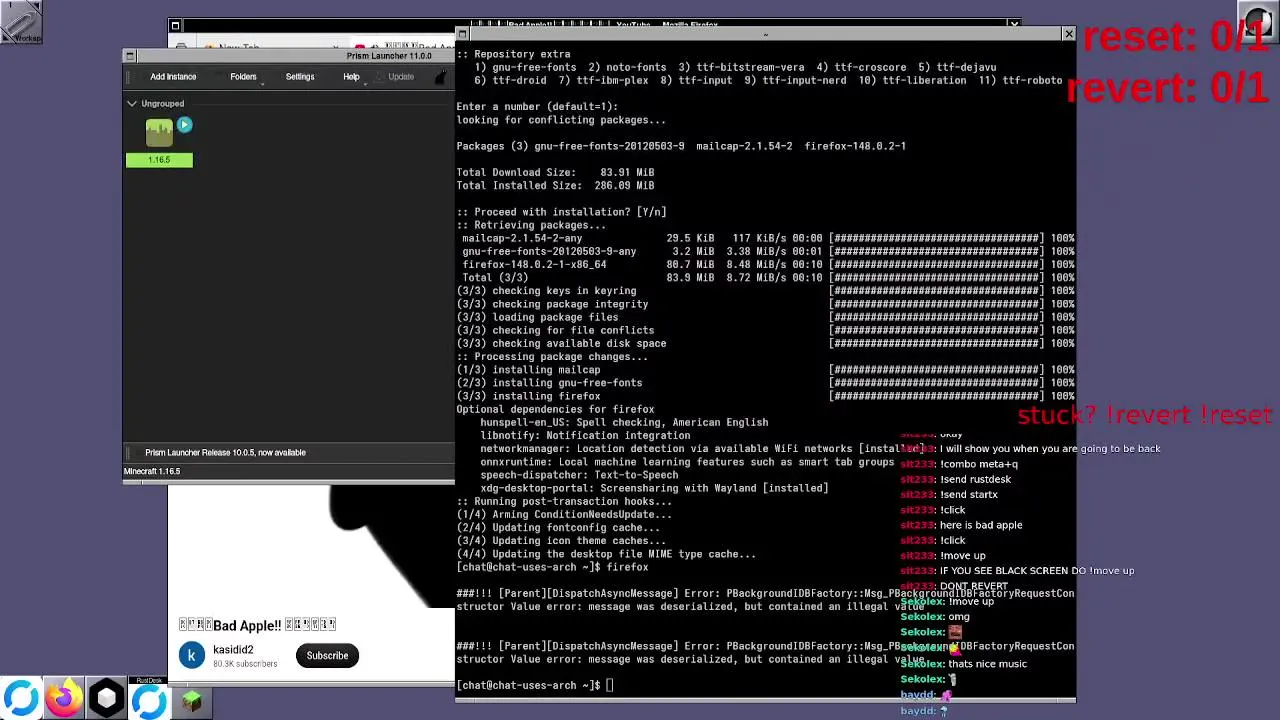Click 'hunspell-en_US: Spell checking' line
Viewport: 1280px width, 720px height.
(x=624, y=422)
